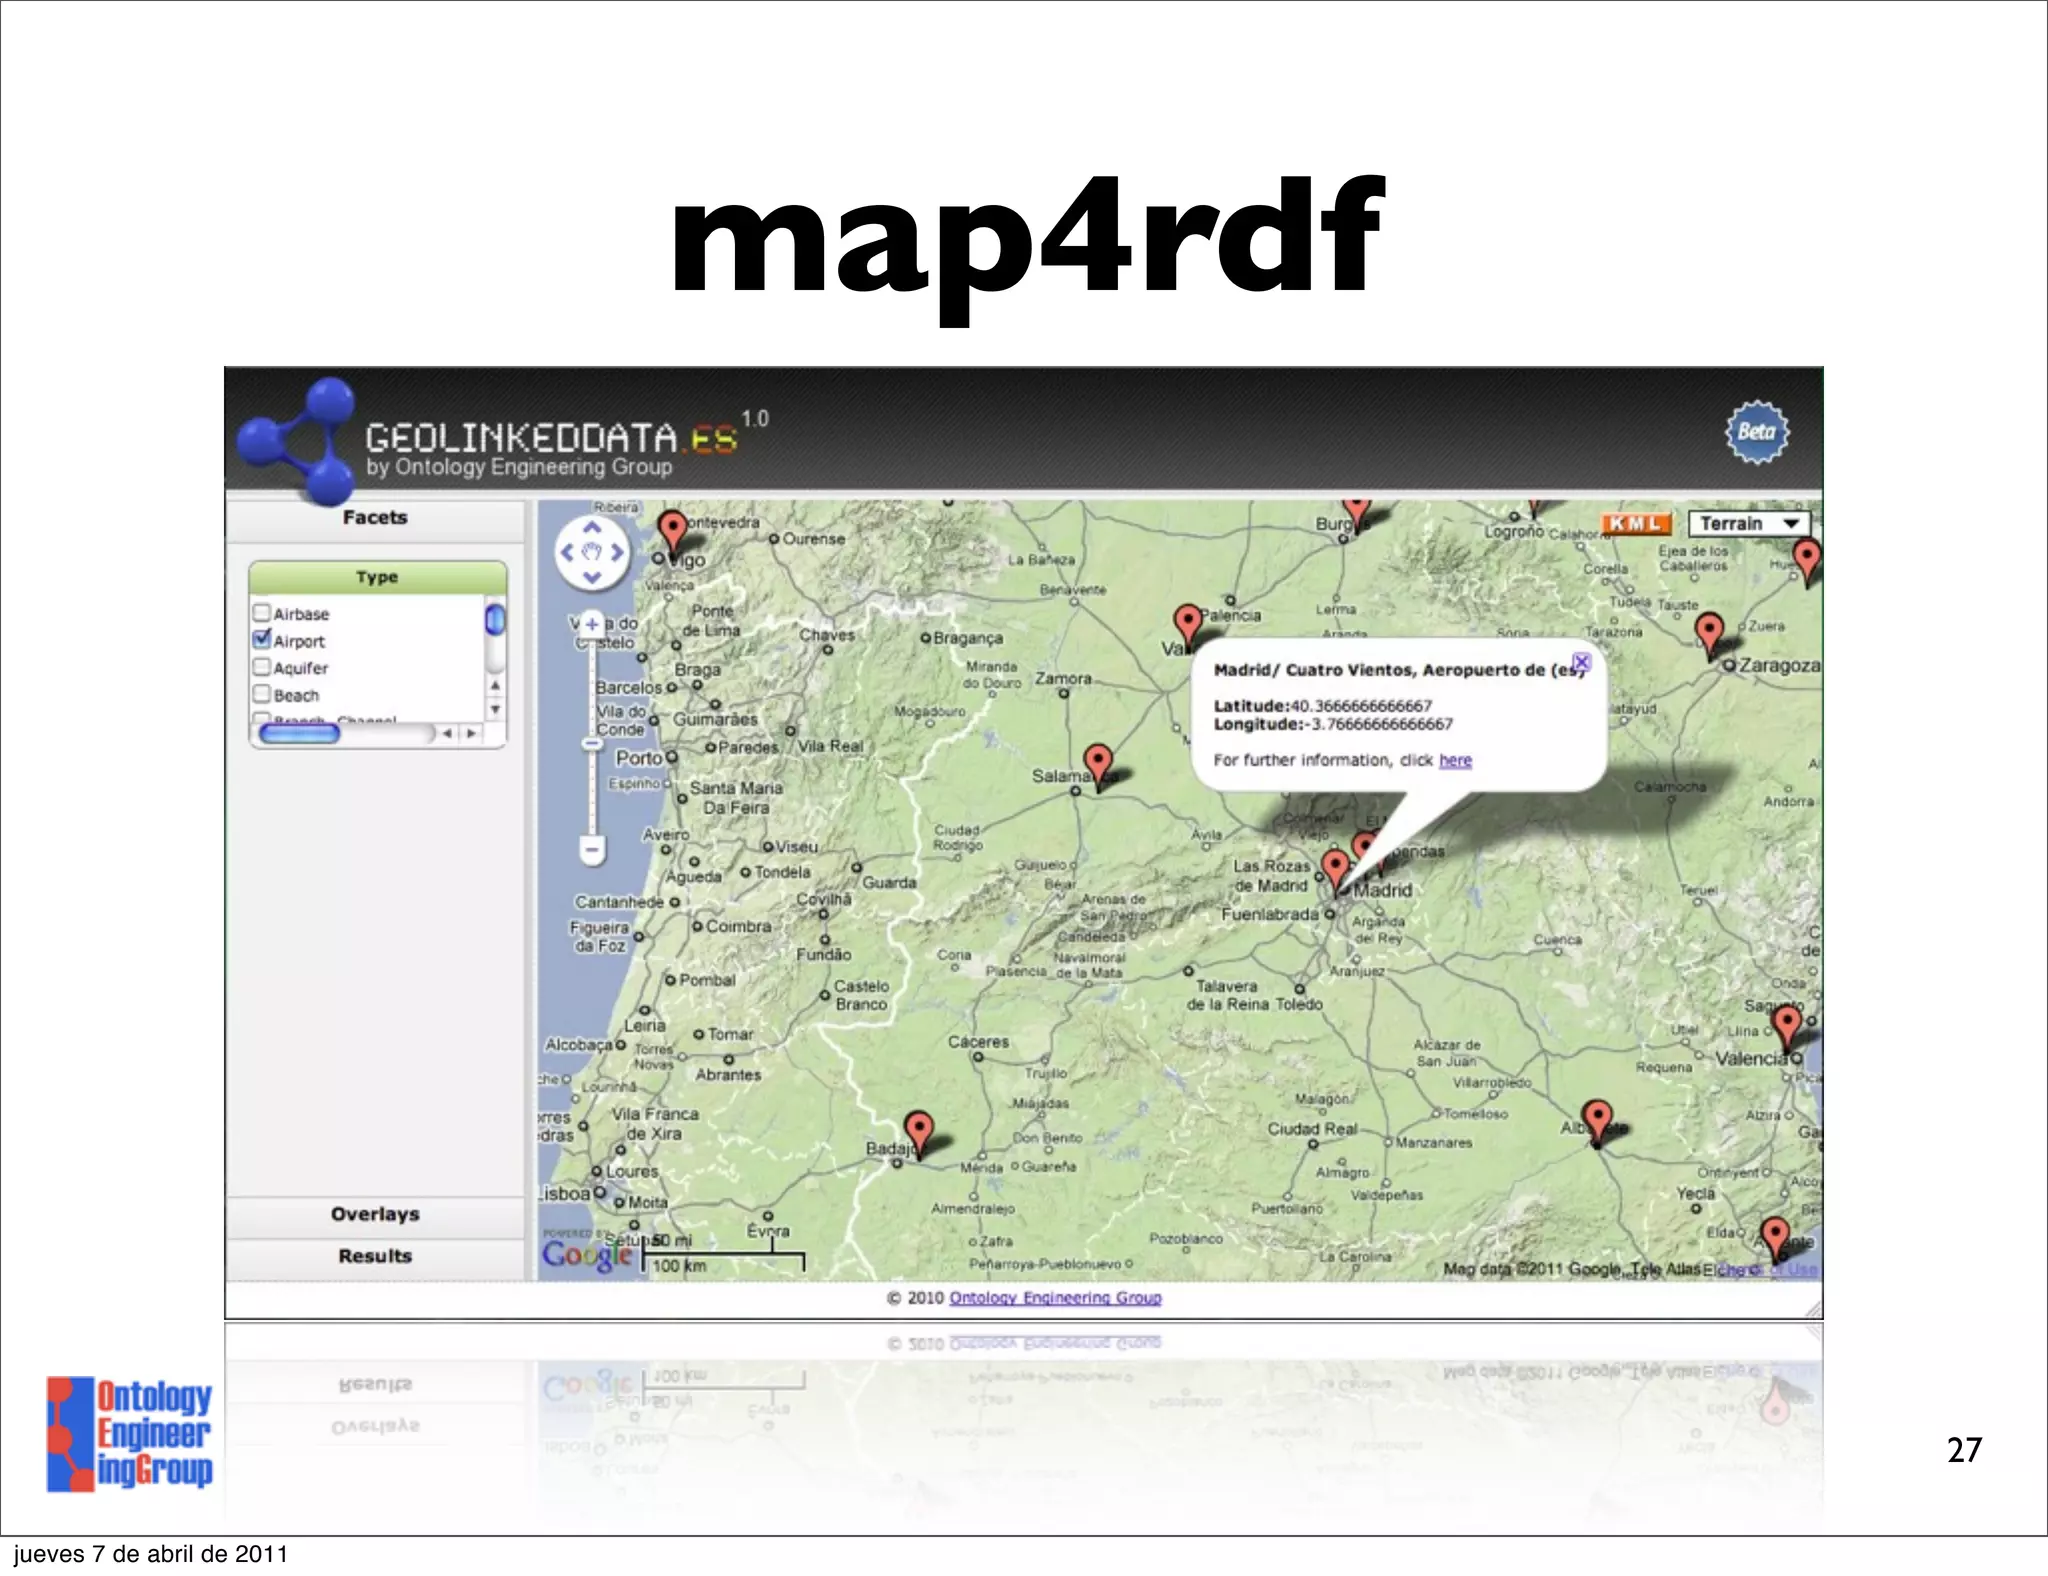This screenshot has width=2048, height=1576.
Task: Click the Google logo on map
Action: 586,1254
